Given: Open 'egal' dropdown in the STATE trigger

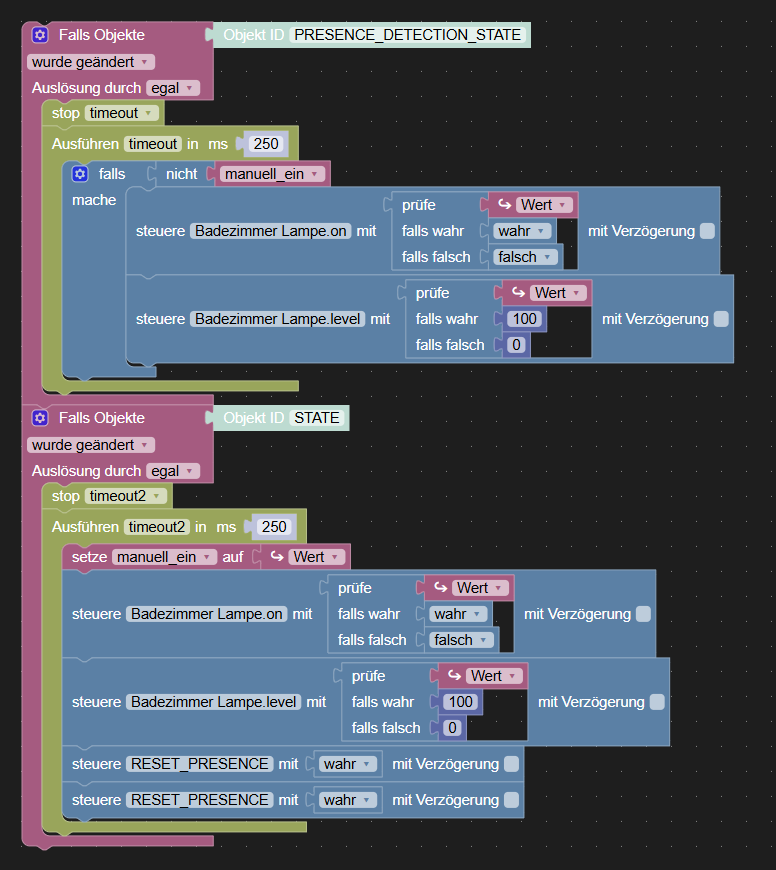Looking at the screenshot, I should (x=173, y=471).
